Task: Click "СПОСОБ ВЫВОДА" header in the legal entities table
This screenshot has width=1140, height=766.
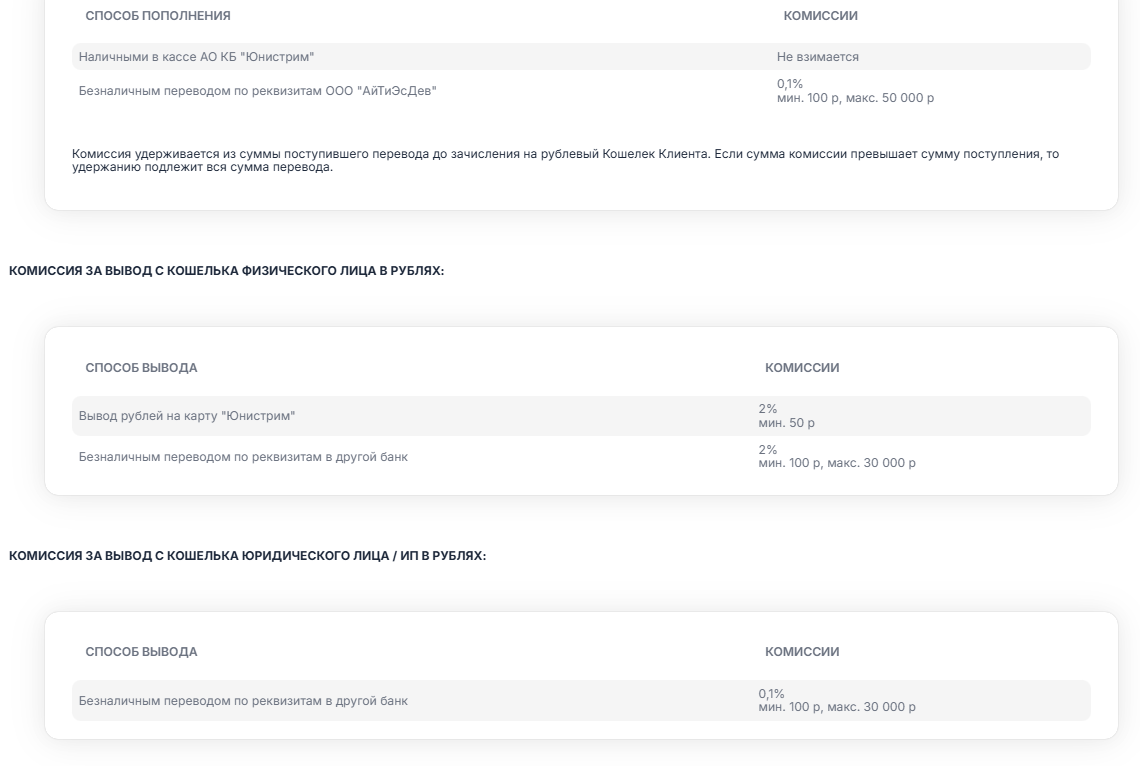Action: (141, 652)
